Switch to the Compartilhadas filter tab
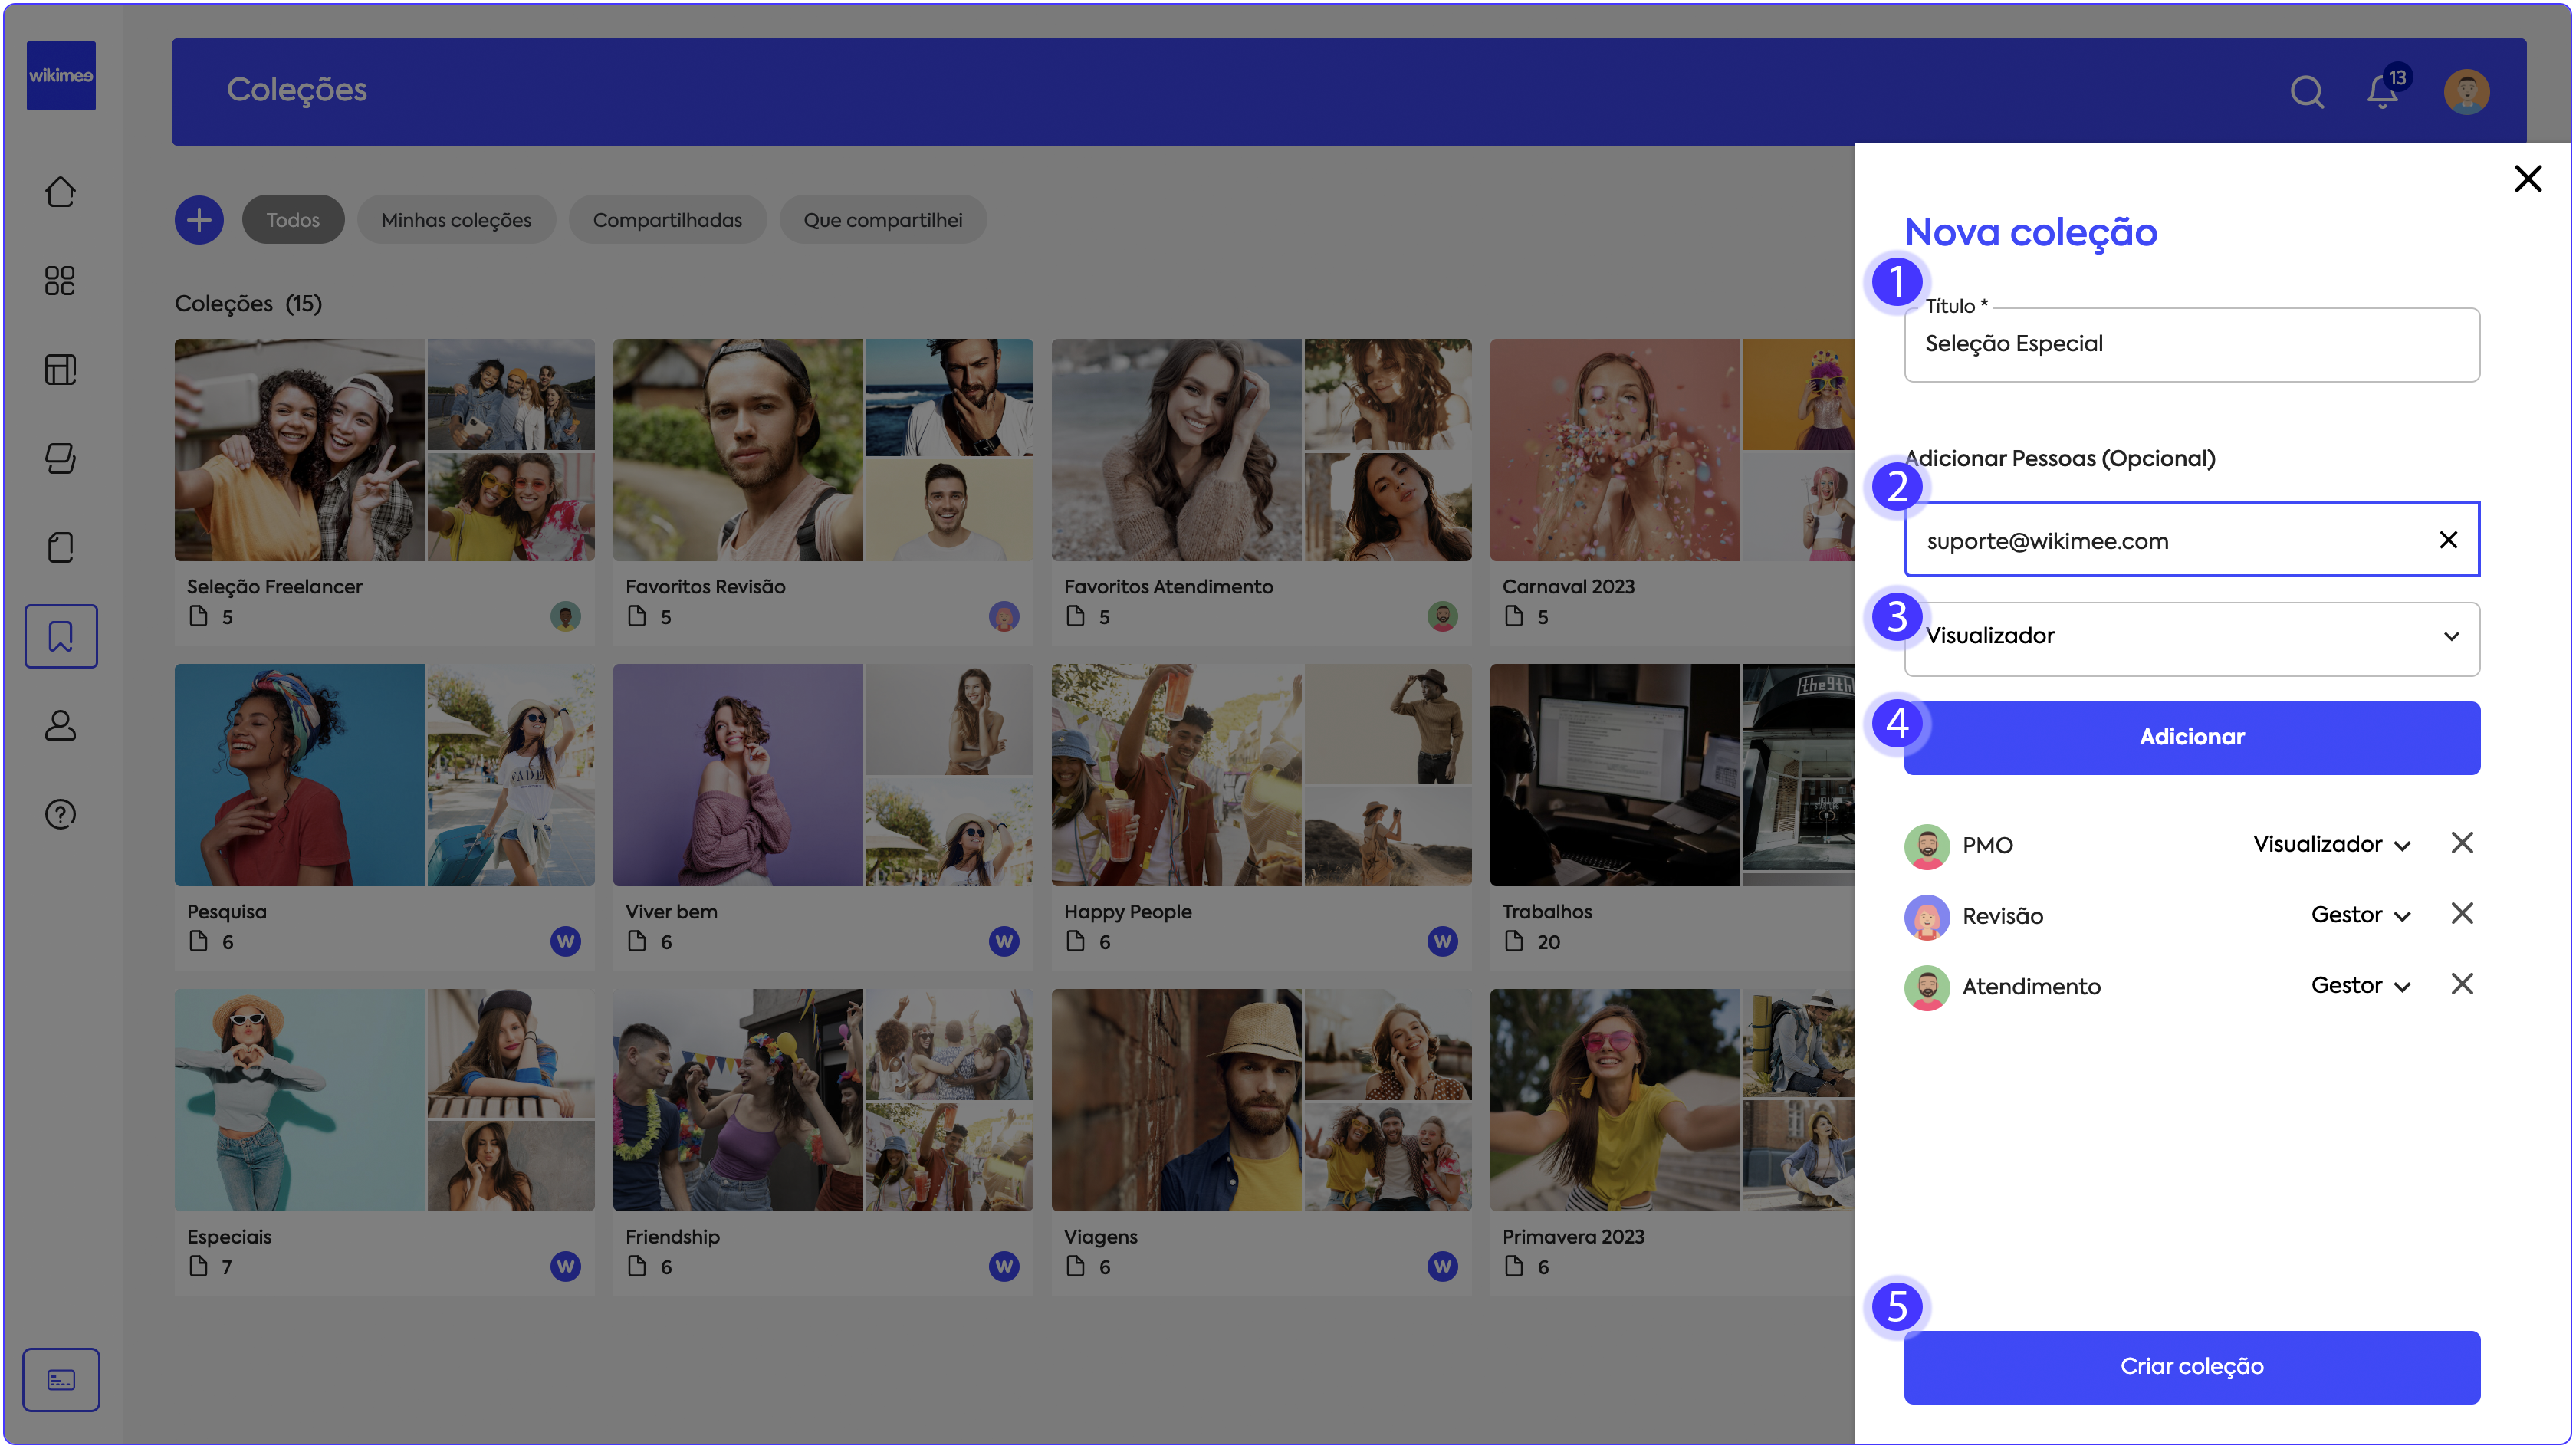 (667, 220)
